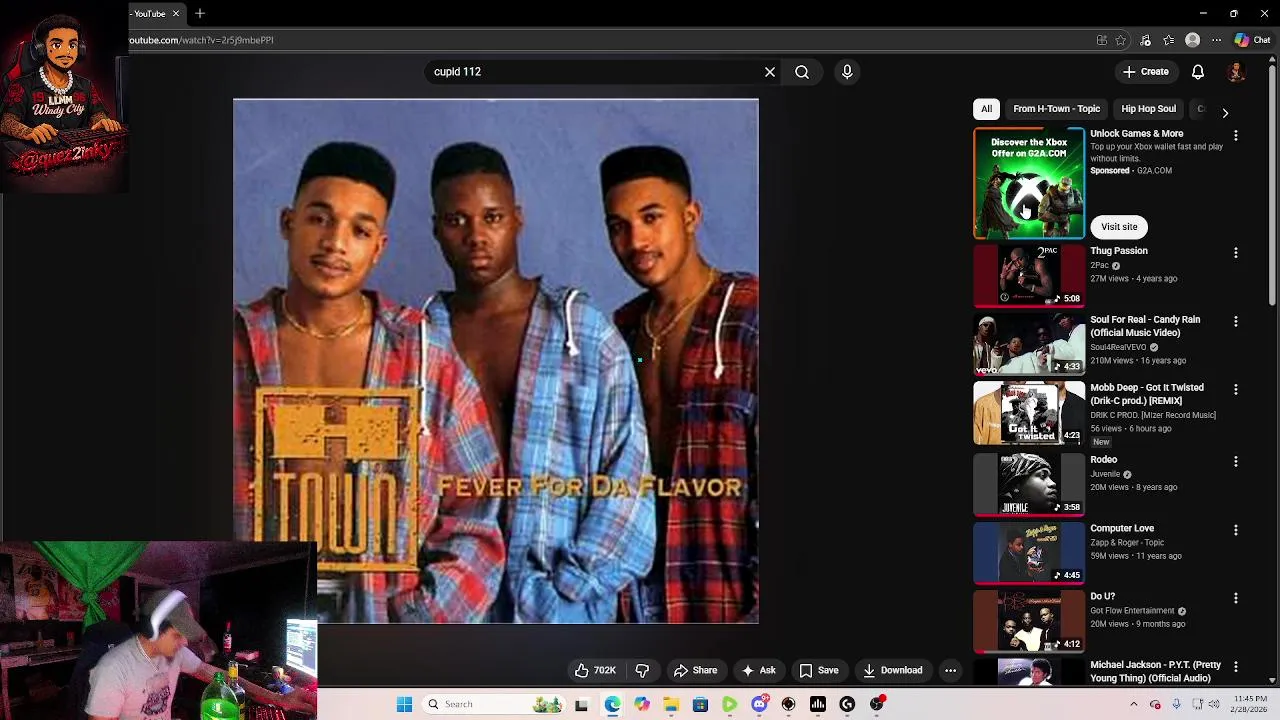This screenshot has width=1280, height=720.
Task: Open options menu for Computer Love video
Action: [x=1236, y=530]
